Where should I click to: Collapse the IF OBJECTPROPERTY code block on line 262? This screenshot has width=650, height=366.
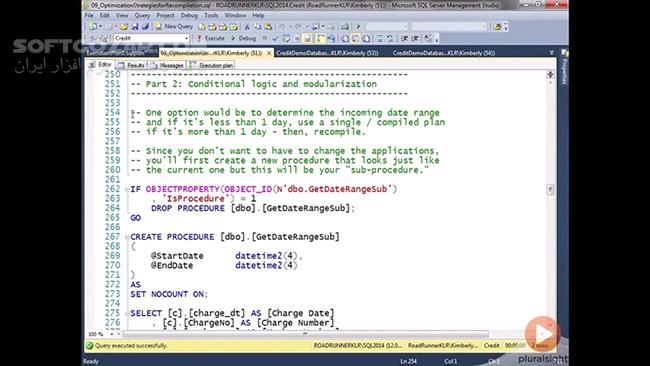coord(127,189)
